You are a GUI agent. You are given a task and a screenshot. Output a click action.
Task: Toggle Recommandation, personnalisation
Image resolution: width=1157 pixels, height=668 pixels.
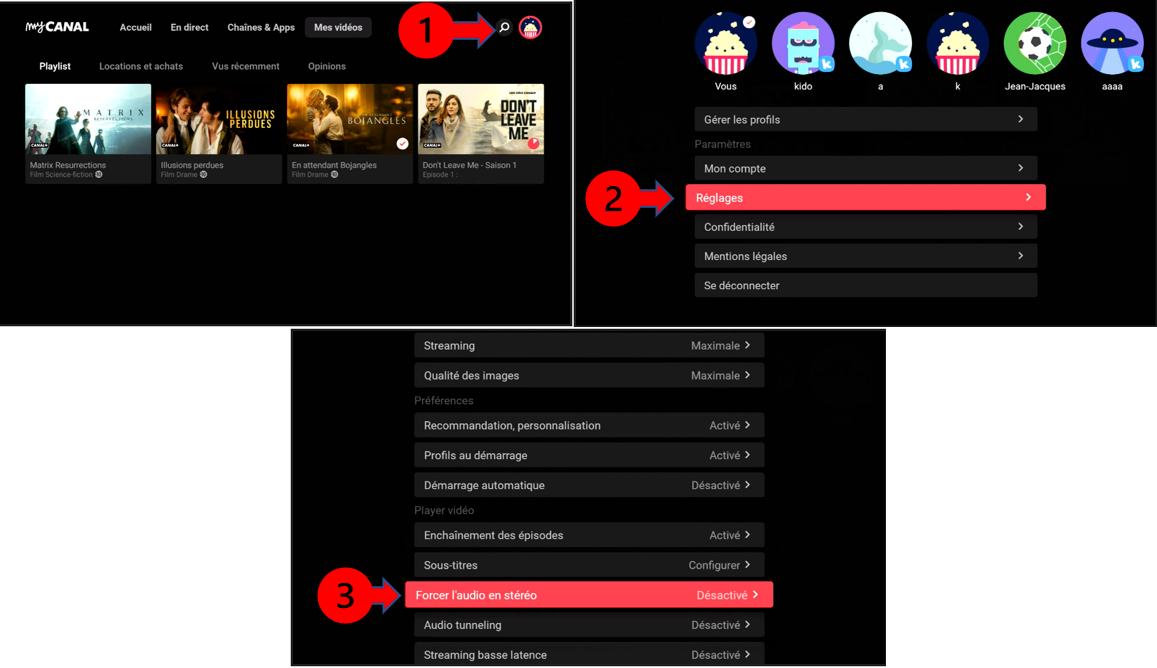[589, 425]
